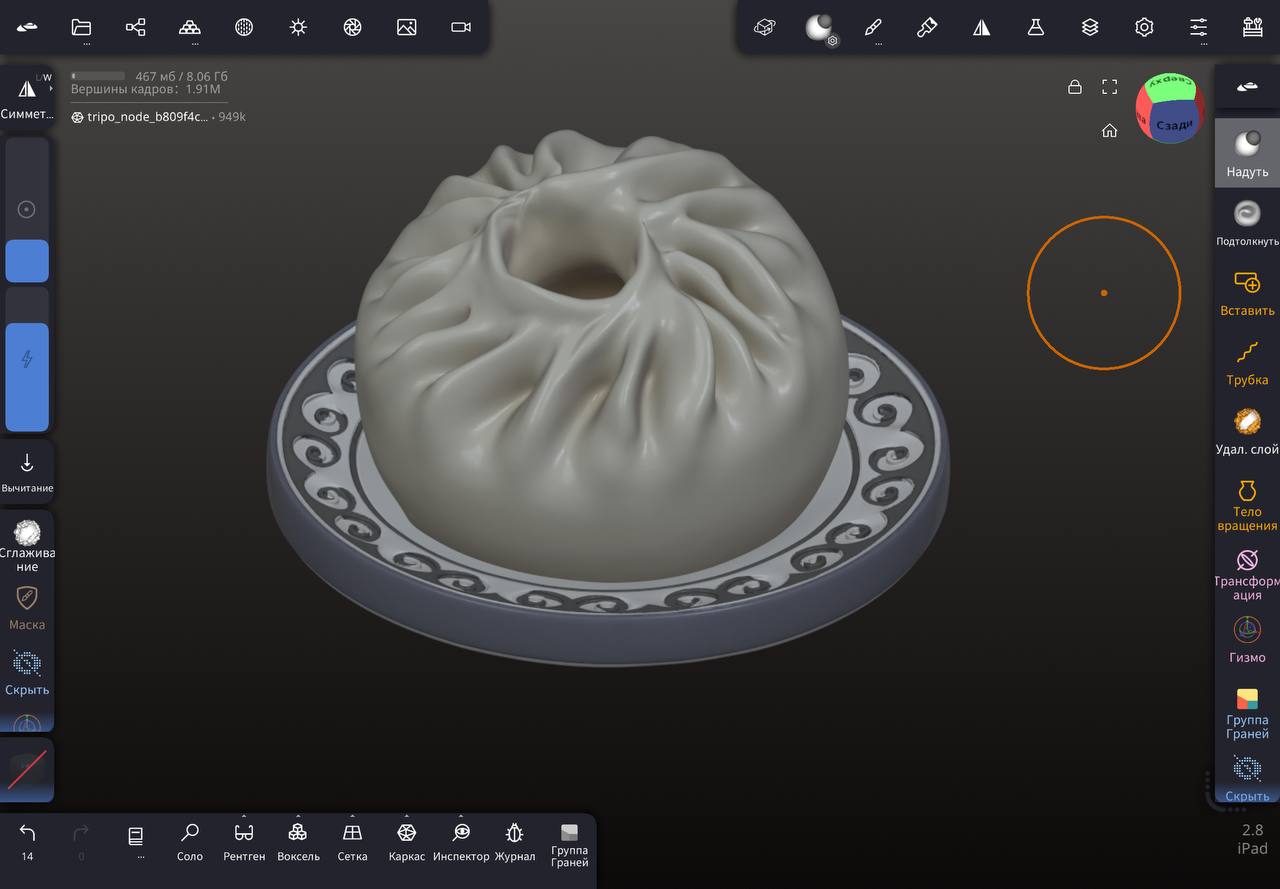Open the Interface sliders menu
This screenshot has height=889, width=1280.
coord(1198,27)
